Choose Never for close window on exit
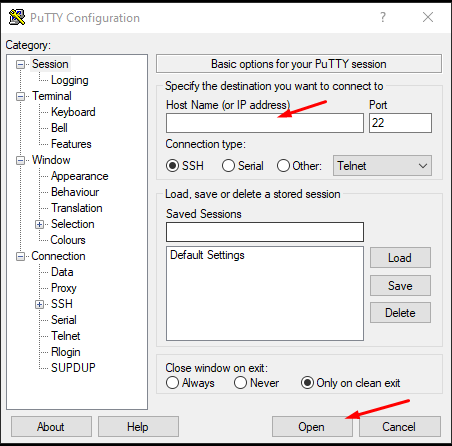 coord(240,383)
